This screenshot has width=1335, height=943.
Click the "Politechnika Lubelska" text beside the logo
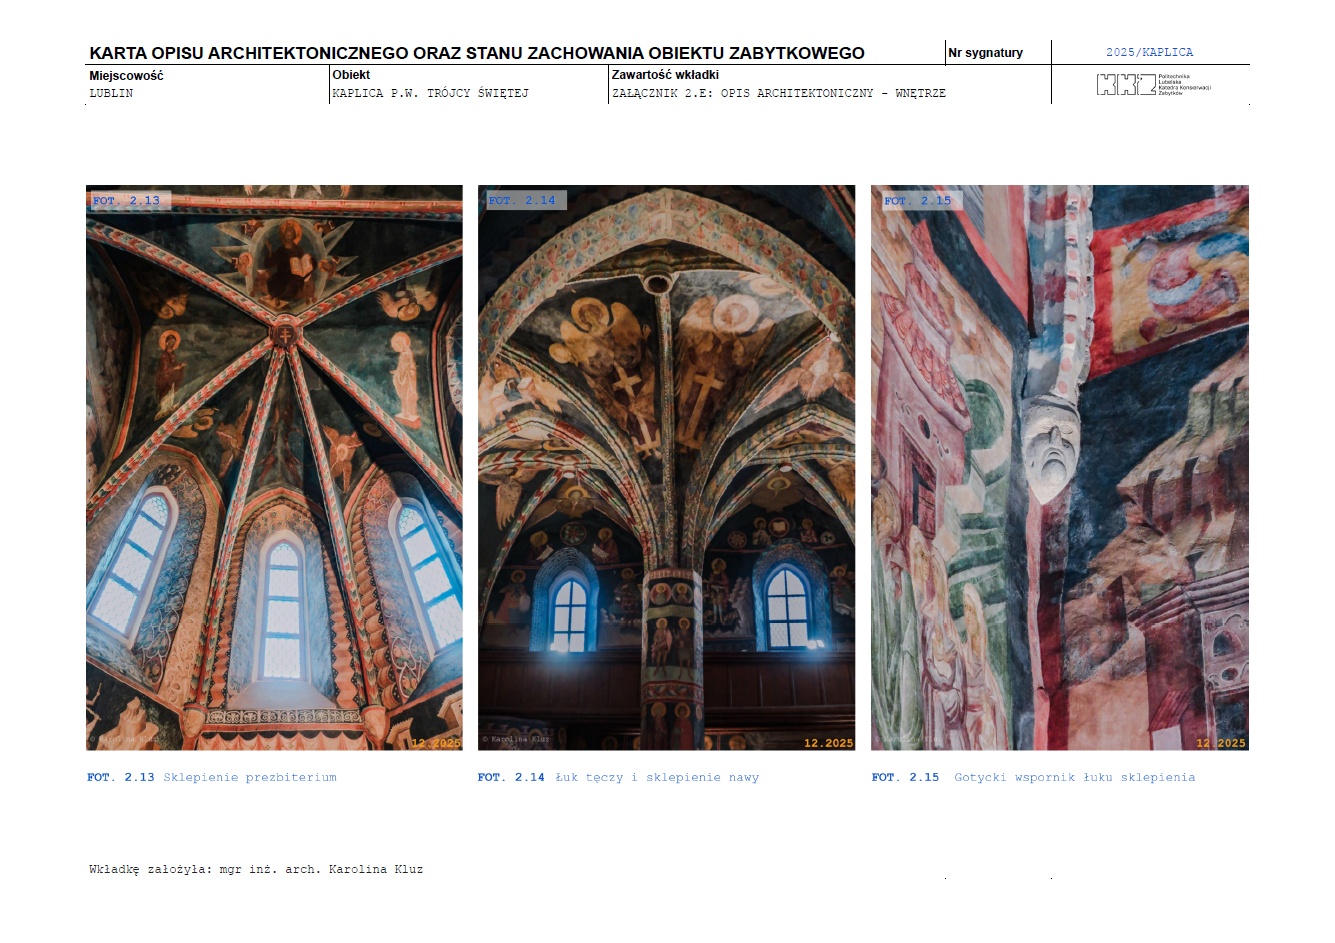pyautogui.click(x=1175, y=79)
